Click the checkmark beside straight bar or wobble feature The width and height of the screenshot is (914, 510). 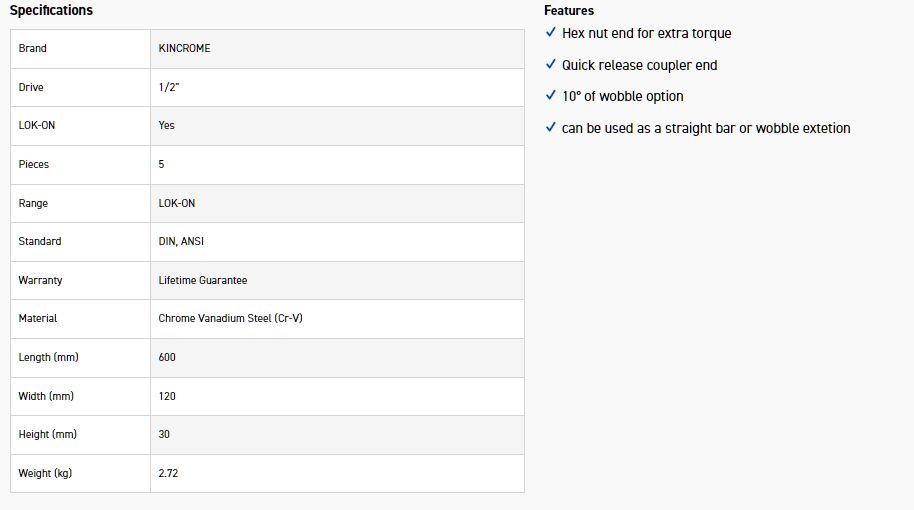tap(551, 128)
